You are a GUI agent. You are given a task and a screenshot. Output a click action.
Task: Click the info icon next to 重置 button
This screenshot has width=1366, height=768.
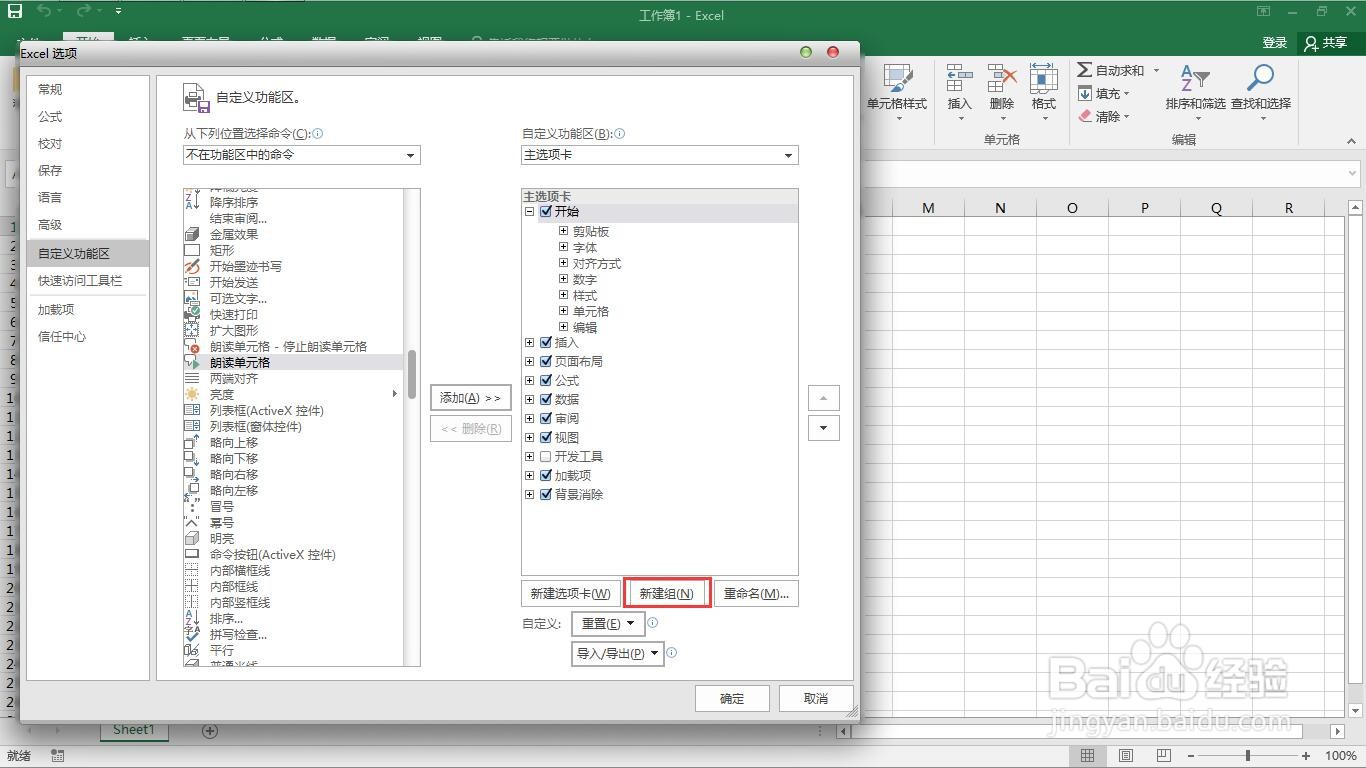tap(653, 622)
